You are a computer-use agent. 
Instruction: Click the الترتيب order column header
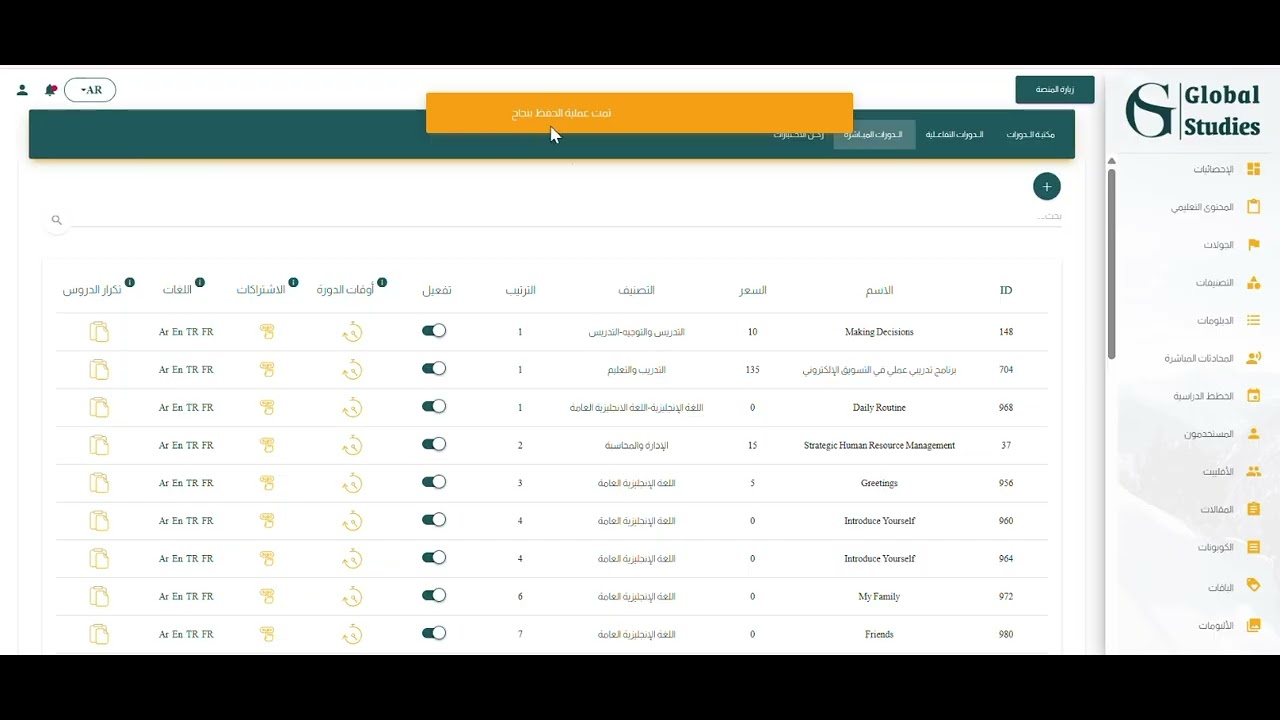(520, 290)
